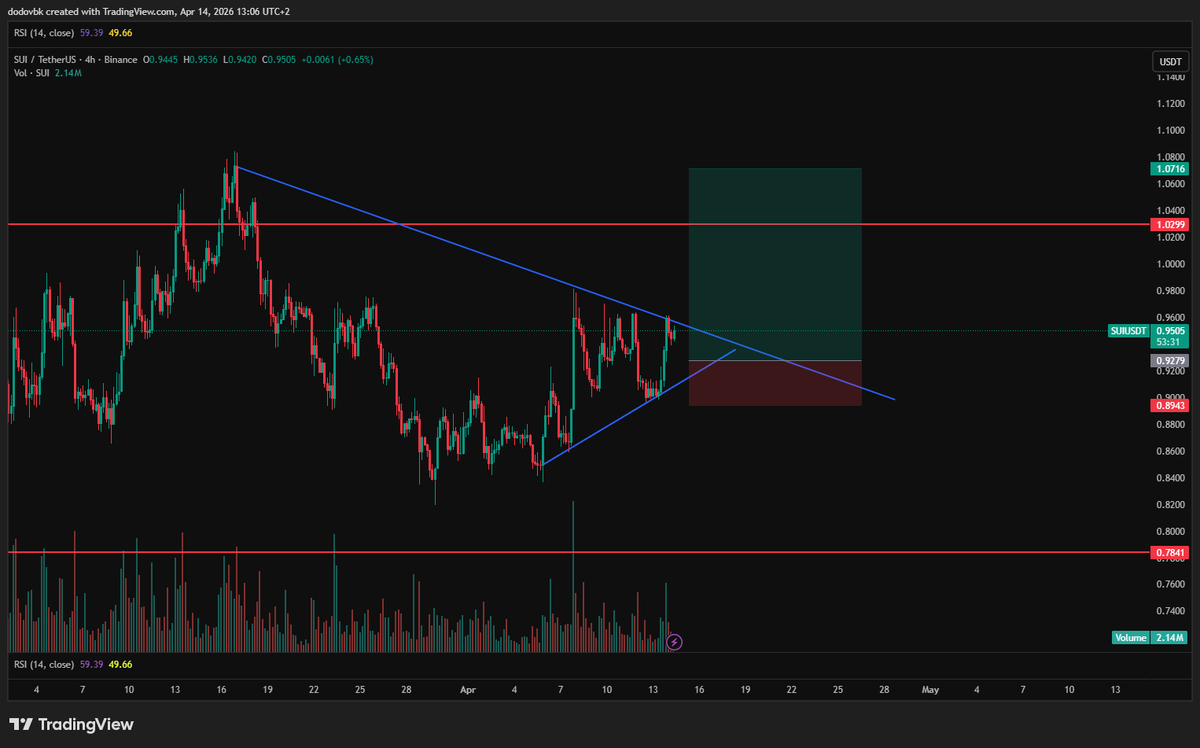The width and height of the screenshot is (1200, 748).
Task: Click the 1.0000 price axis label
Action: pyautogui.click(x=1172, y=264)
